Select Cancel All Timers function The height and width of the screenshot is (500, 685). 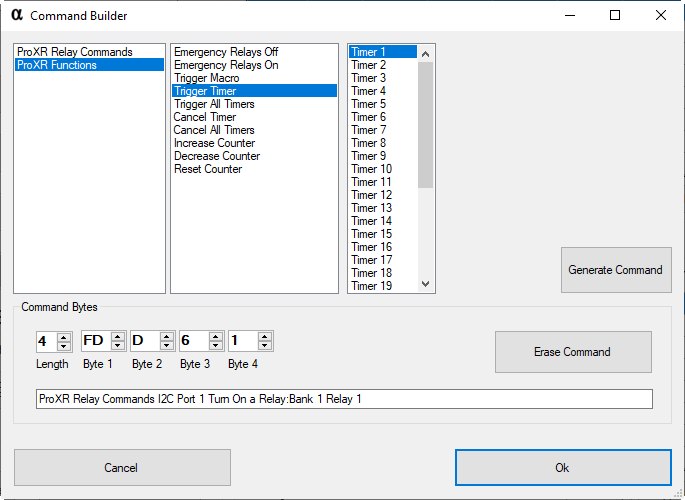point(254,130)
